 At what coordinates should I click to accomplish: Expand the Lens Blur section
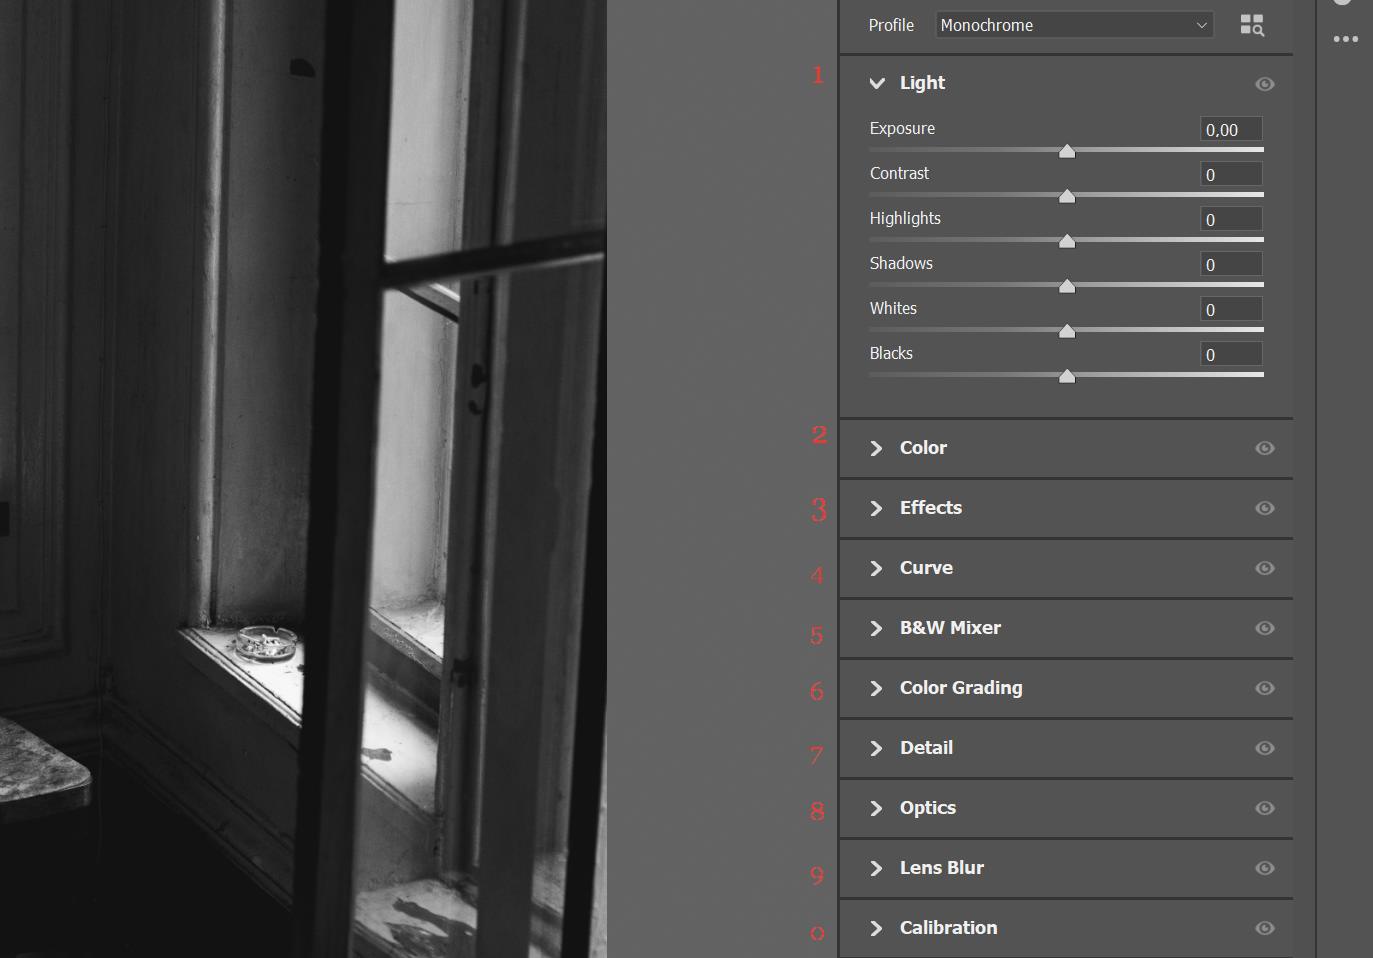877,868
